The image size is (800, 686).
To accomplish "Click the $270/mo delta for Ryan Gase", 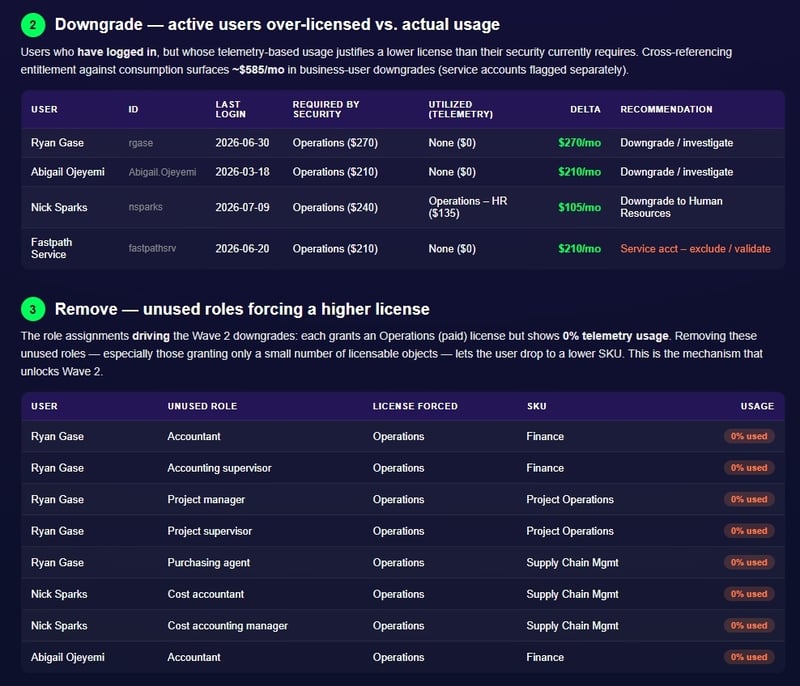I will [x=579, y=143].
